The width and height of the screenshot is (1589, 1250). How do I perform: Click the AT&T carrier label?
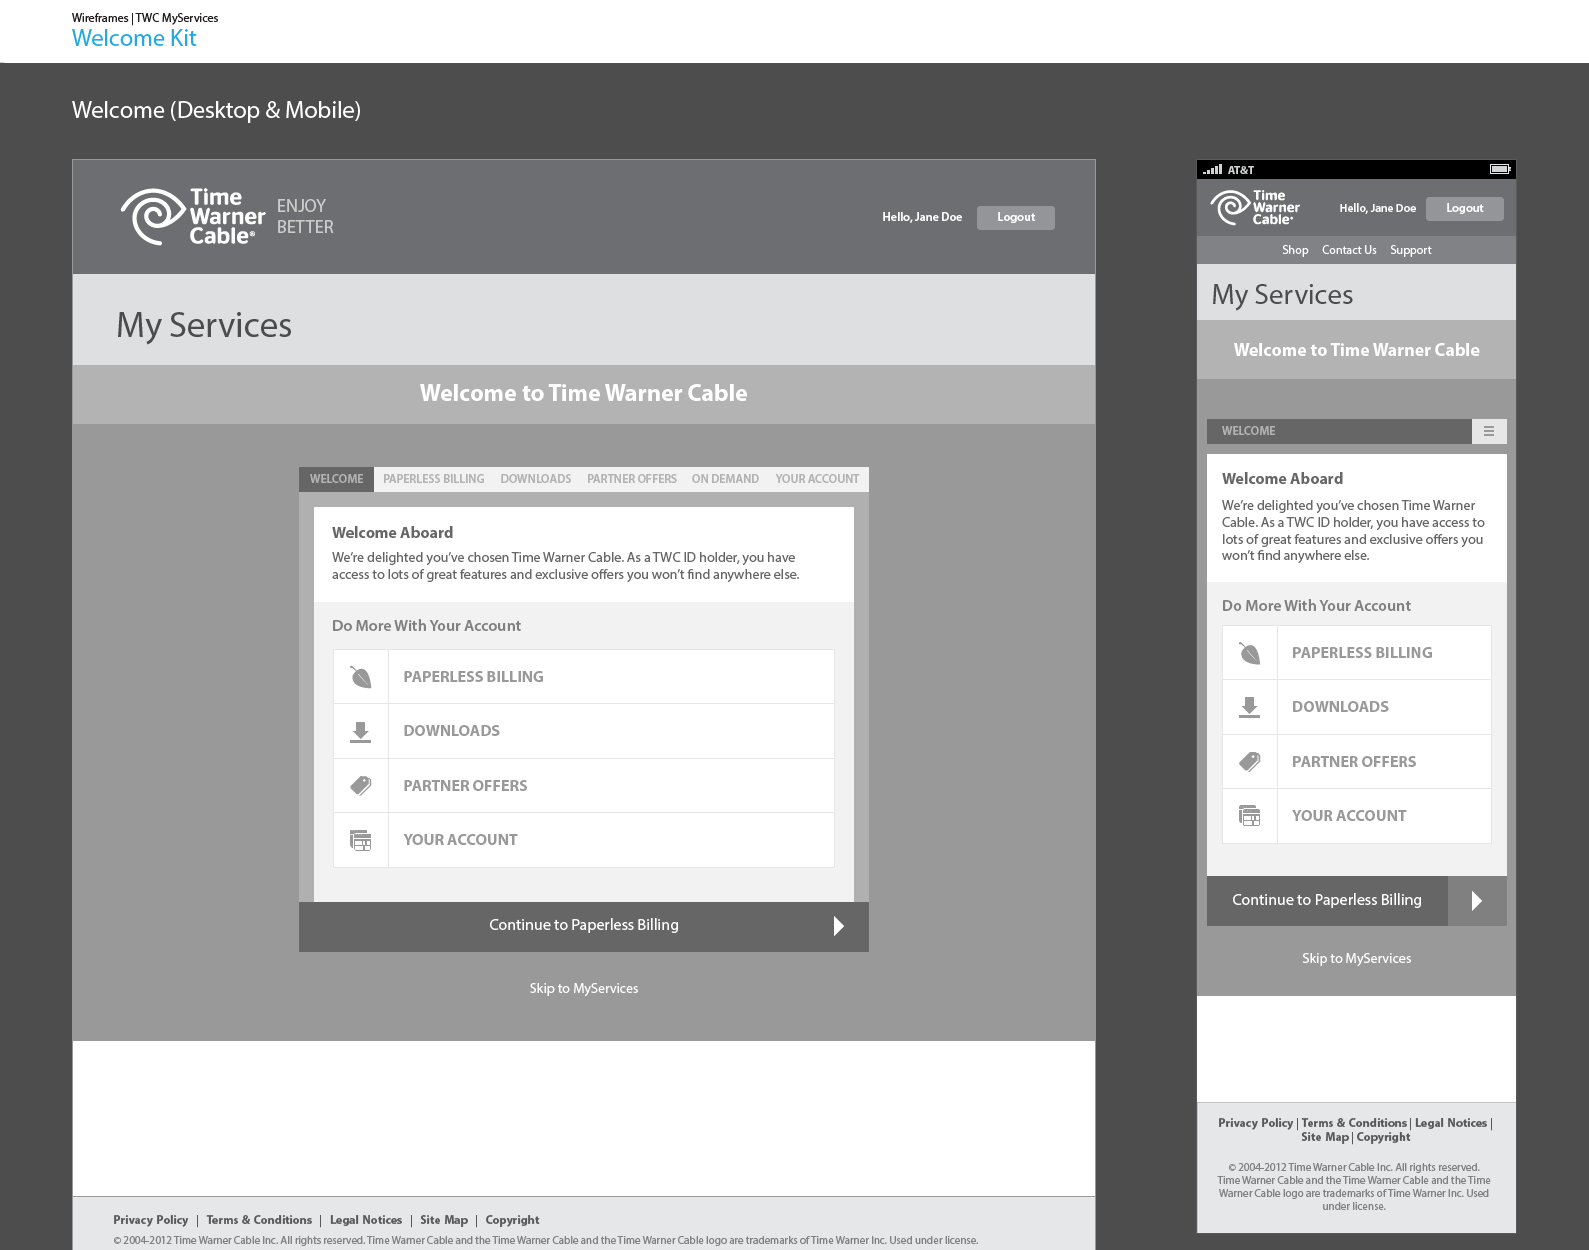pyautogui.click(x=1241, y=171)
